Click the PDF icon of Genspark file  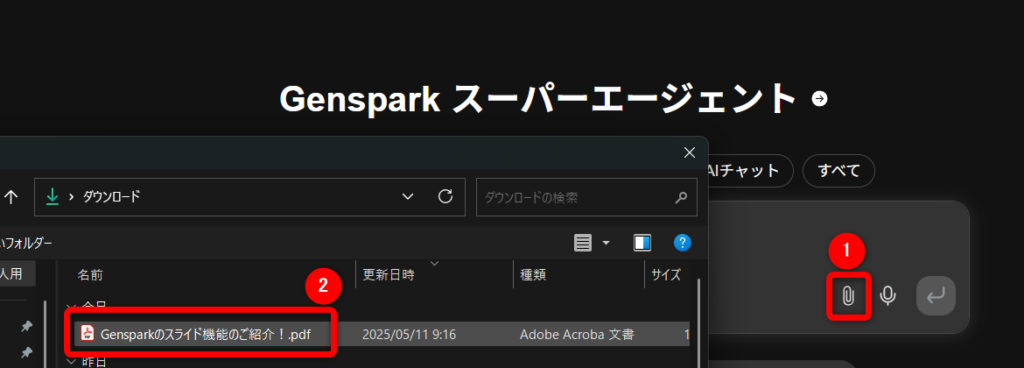pyautogui.click(x=88, y=334)
